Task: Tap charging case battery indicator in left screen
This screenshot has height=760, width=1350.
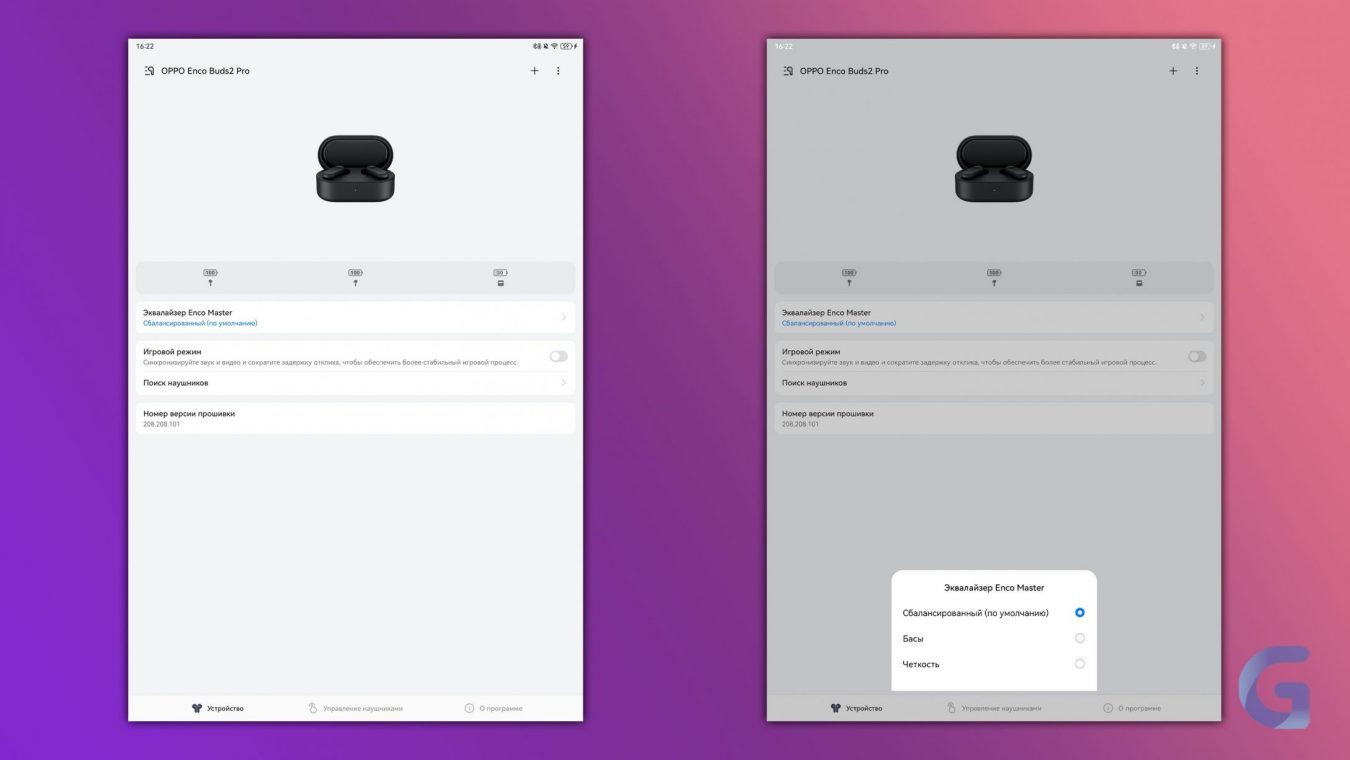Action: click(500, 277)
